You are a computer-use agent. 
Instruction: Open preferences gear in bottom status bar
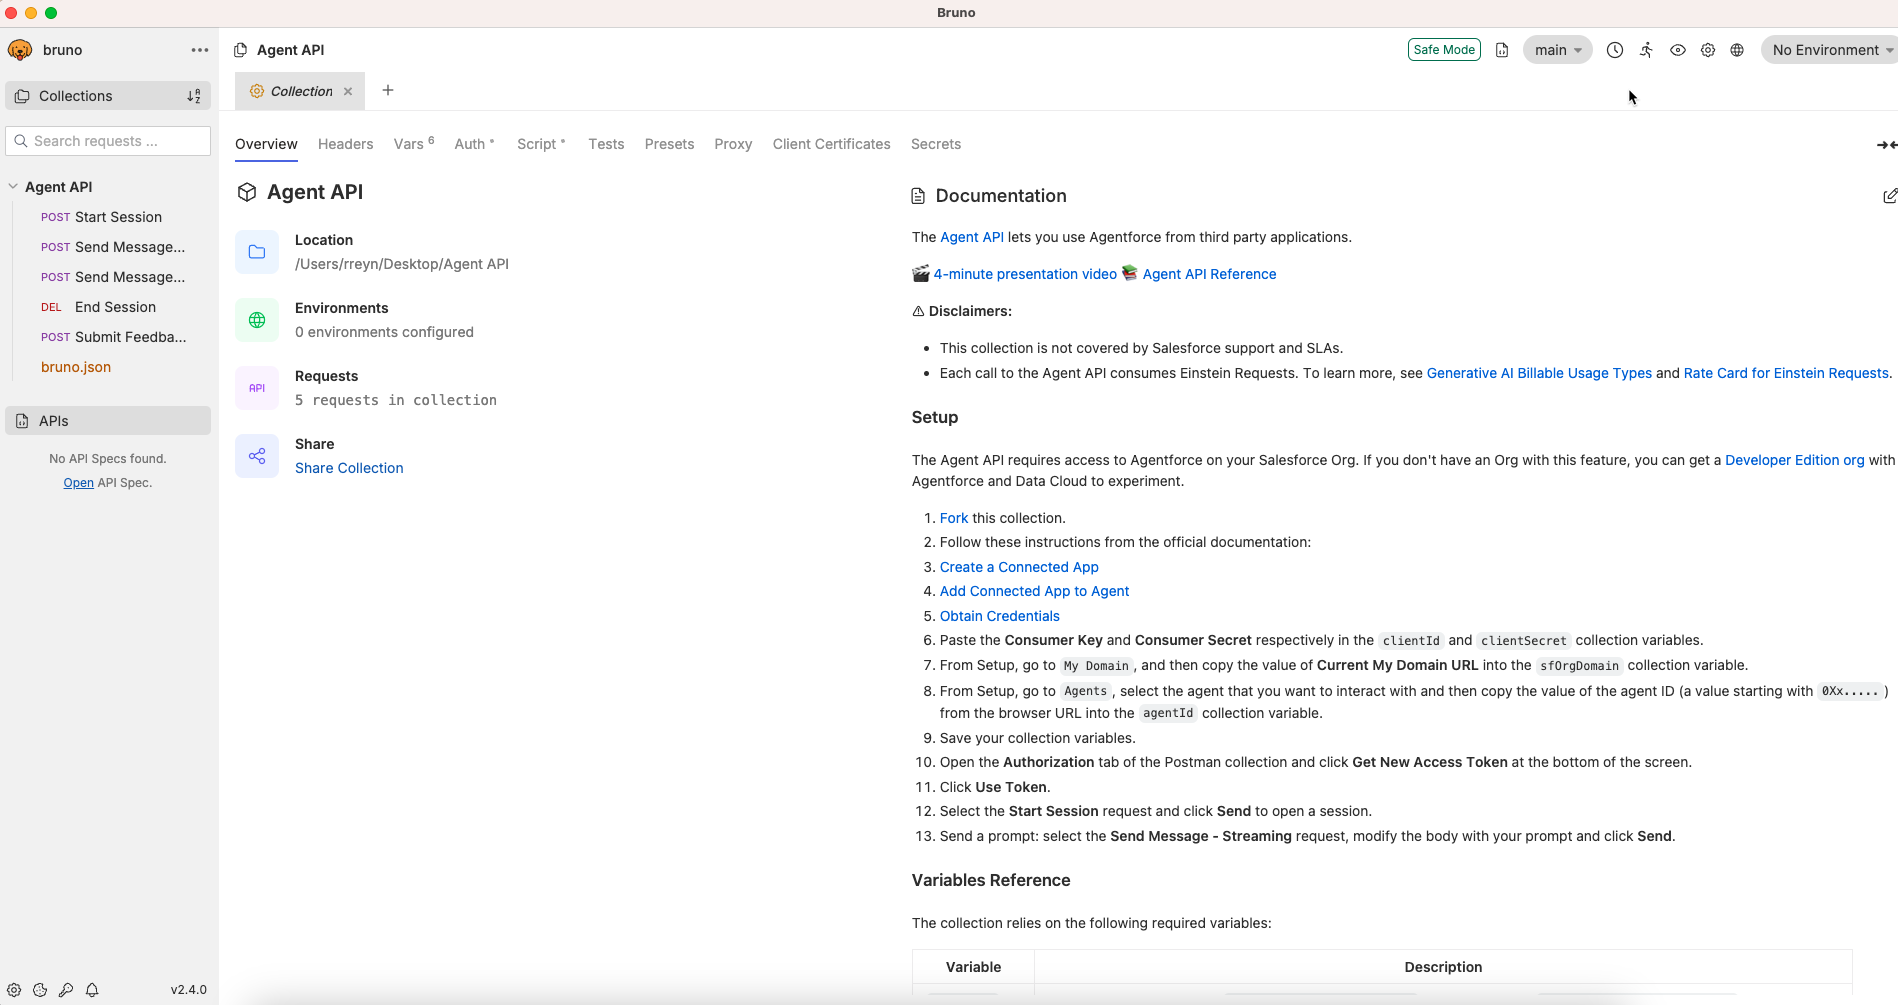(14, 990)
